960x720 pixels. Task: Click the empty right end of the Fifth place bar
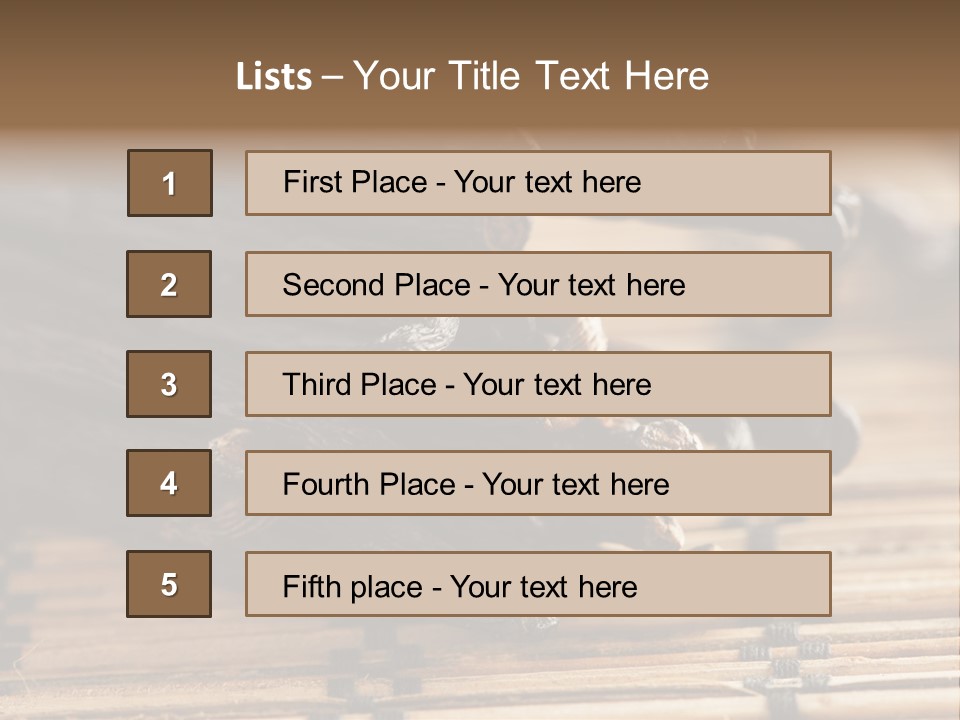pos(760,584)
